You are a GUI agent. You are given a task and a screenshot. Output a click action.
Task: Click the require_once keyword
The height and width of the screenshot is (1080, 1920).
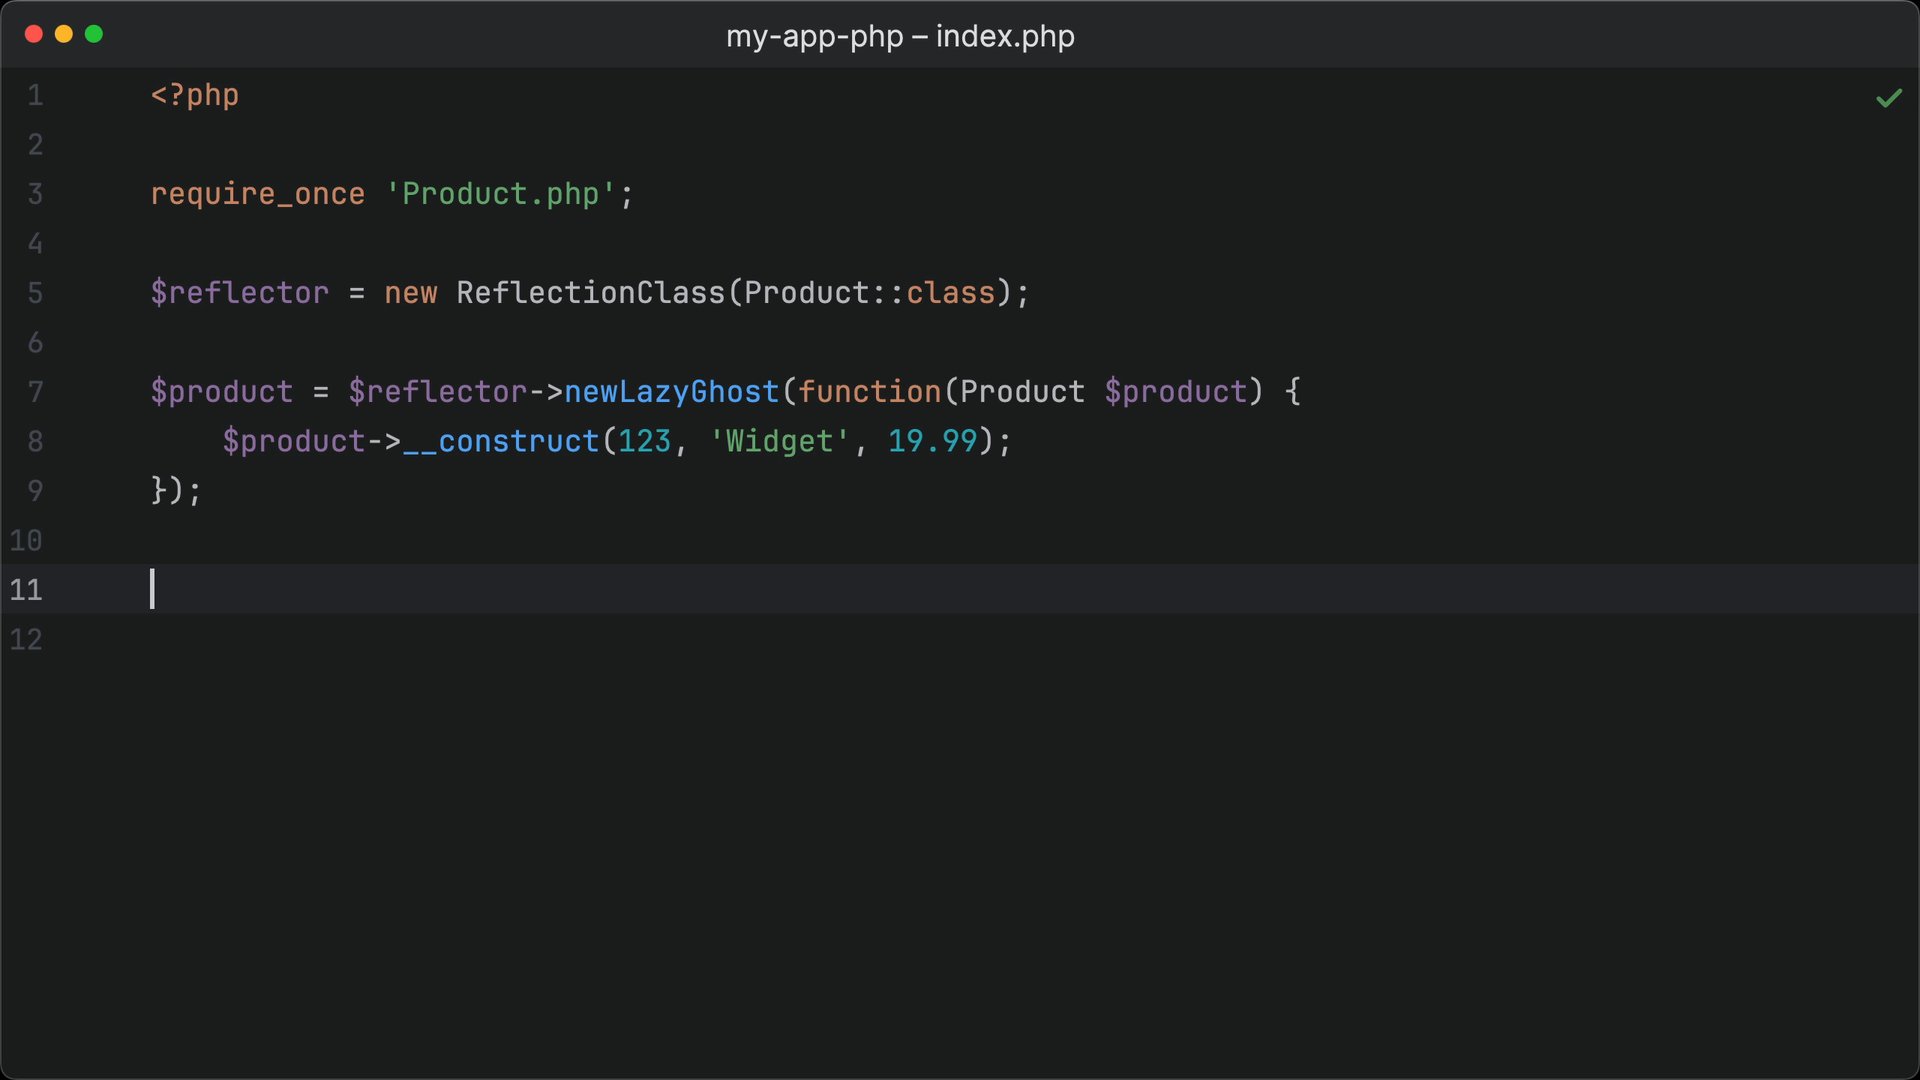pyautogui.click(x=258, y=194)
